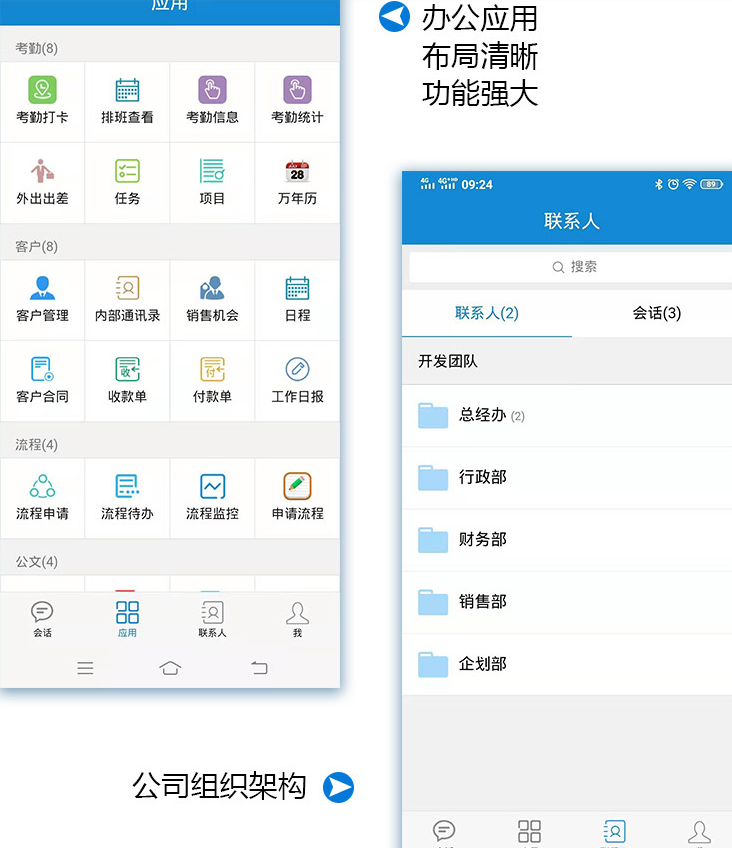
Task: Click the 09:24 clock in status bar
Action: click(477, 185)
